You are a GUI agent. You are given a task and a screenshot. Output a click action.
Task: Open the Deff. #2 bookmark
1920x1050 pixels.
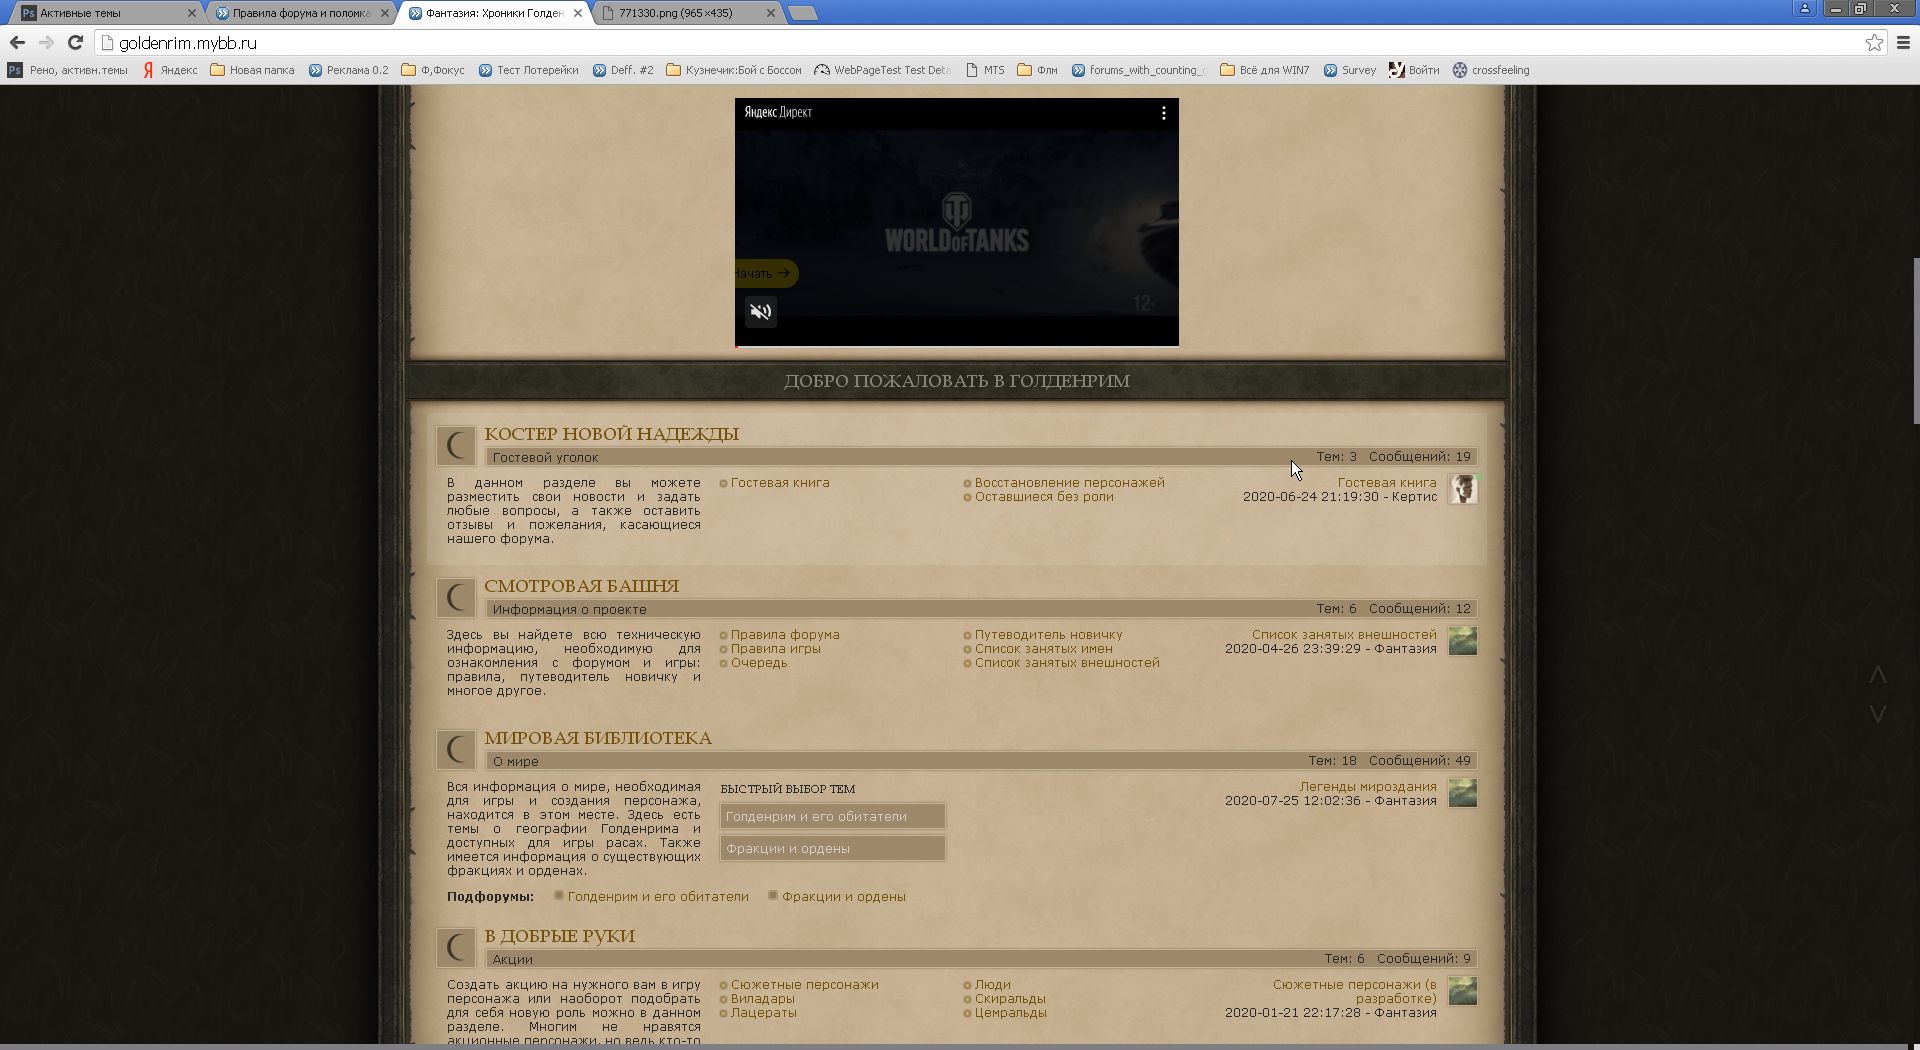point(623,70)
